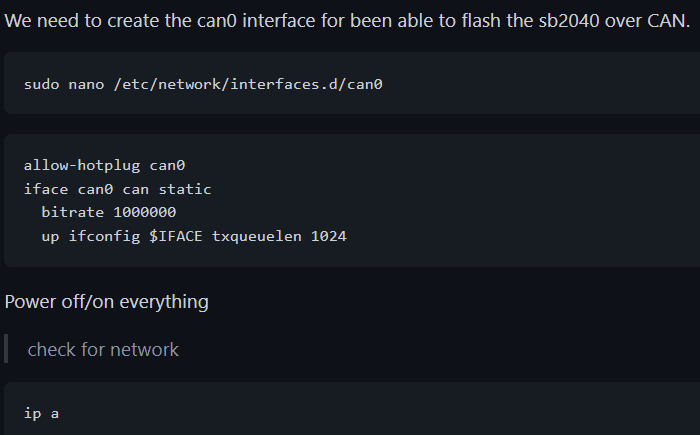Click the word "txqueuelen"

[257, 237]
